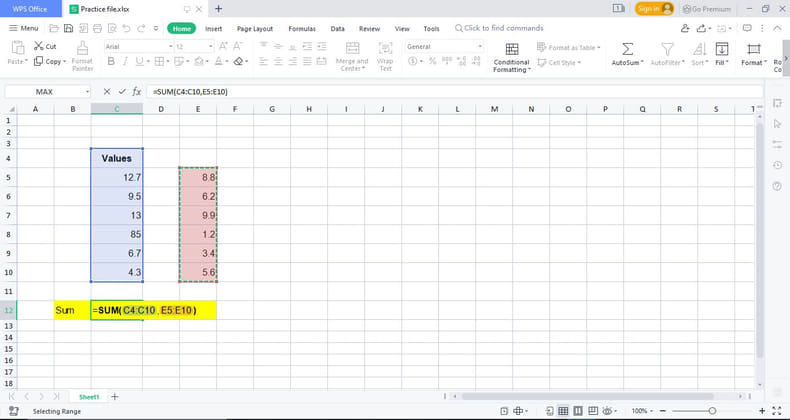Click the AutoFilter funnel icon

[x=667, y=49]
